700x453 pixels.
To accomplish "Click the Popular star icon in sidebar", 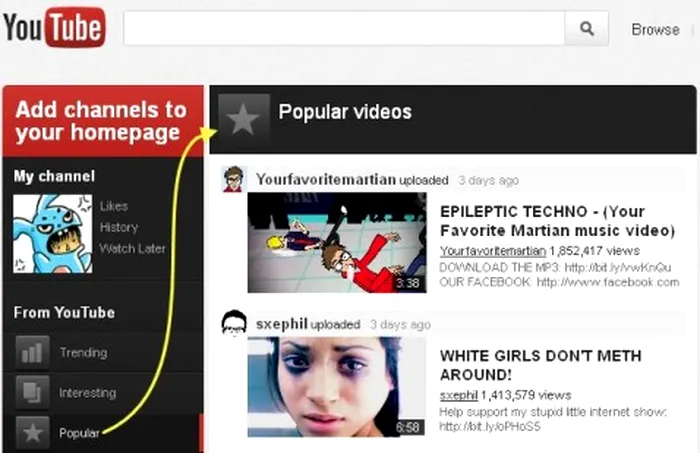I will (x=32, y=433).
